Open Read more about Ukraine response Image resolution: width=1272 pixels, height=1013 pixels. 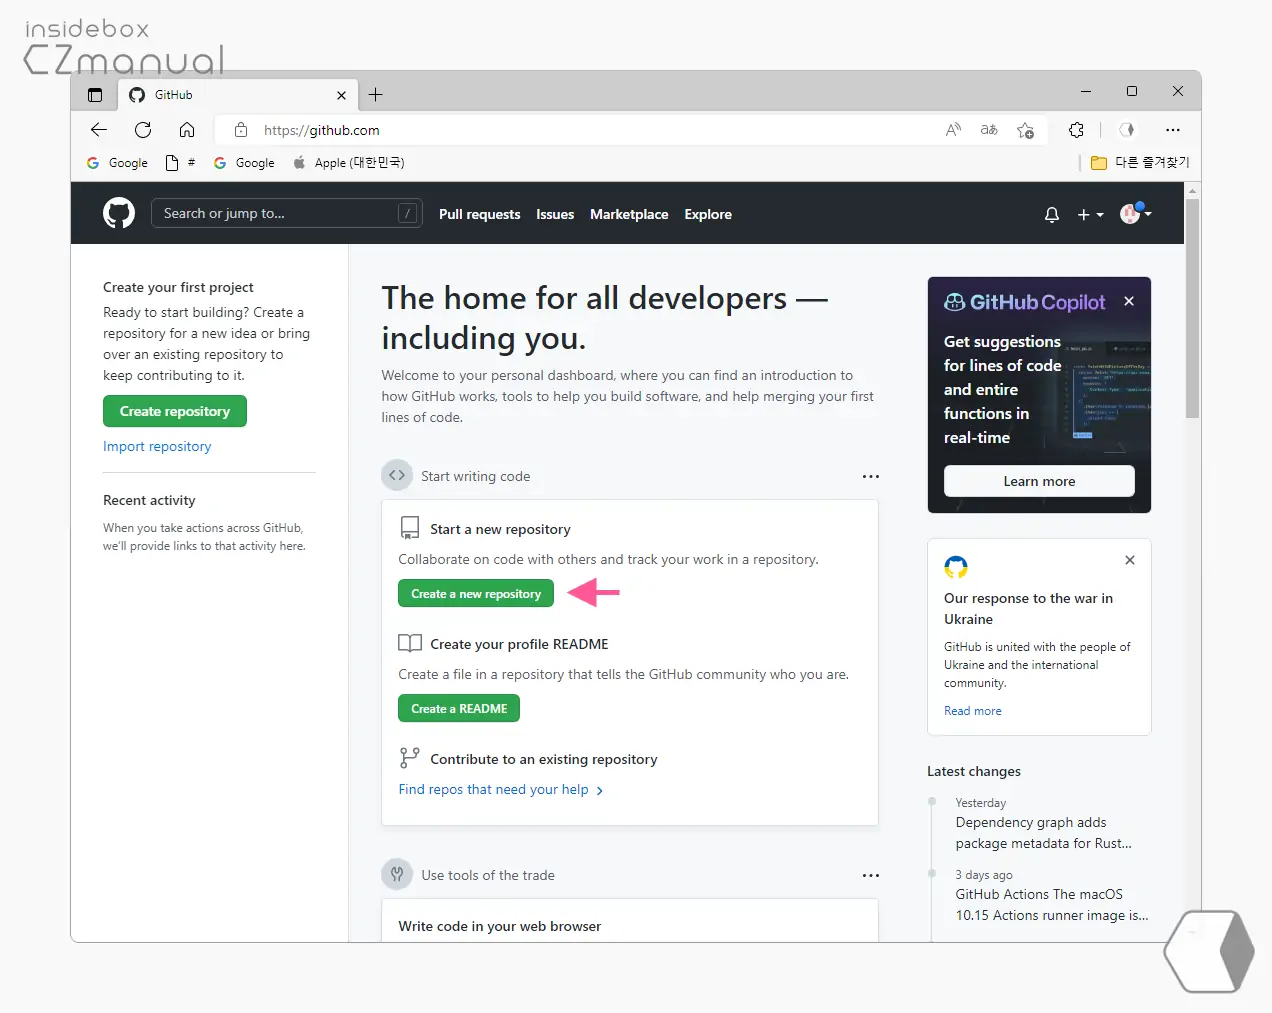pyautogui.click(x=973, y=711)
